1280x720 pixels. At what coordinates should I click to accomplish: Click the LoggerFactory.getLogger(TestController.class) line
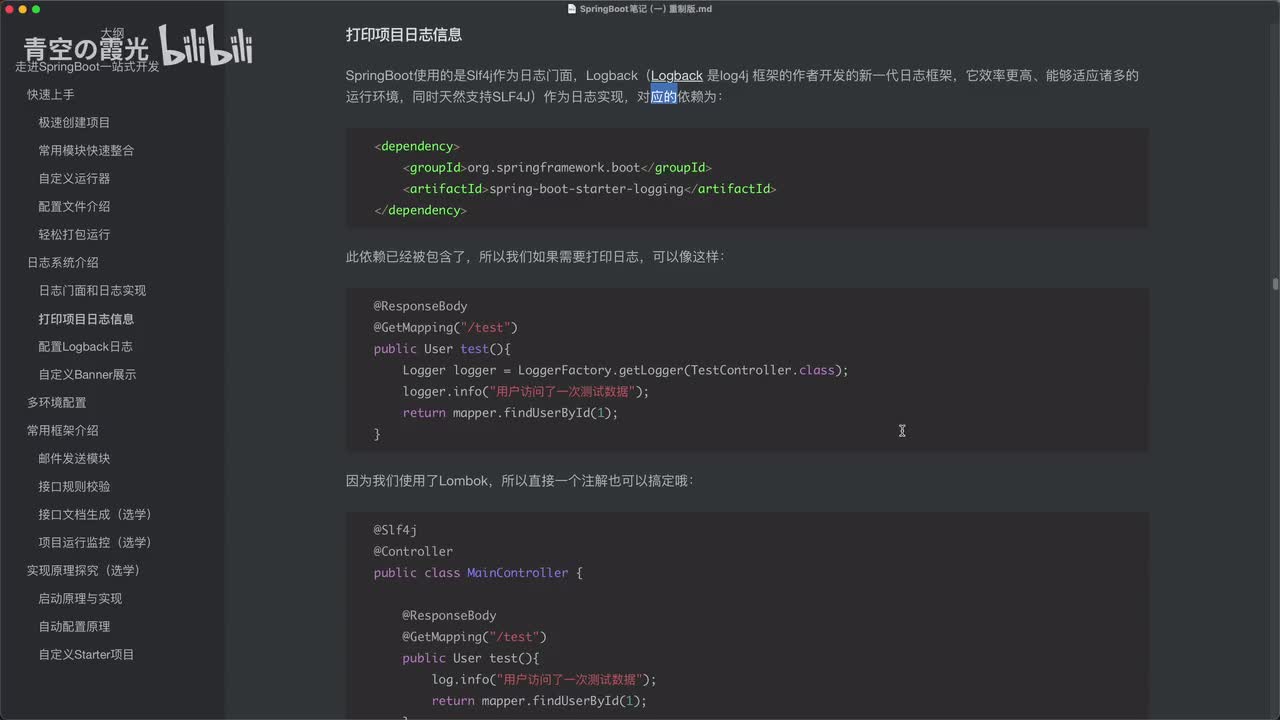click(x=625, y=370)
